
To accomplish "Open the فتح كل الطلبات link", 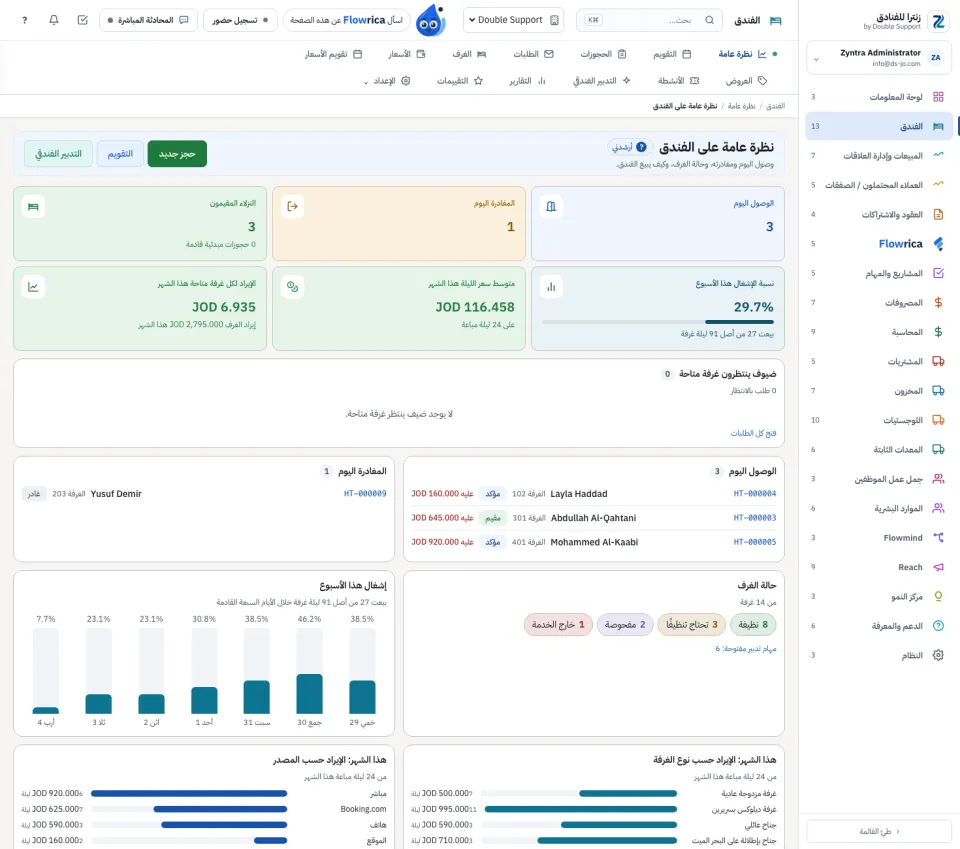I will click(x=753, y=433).
